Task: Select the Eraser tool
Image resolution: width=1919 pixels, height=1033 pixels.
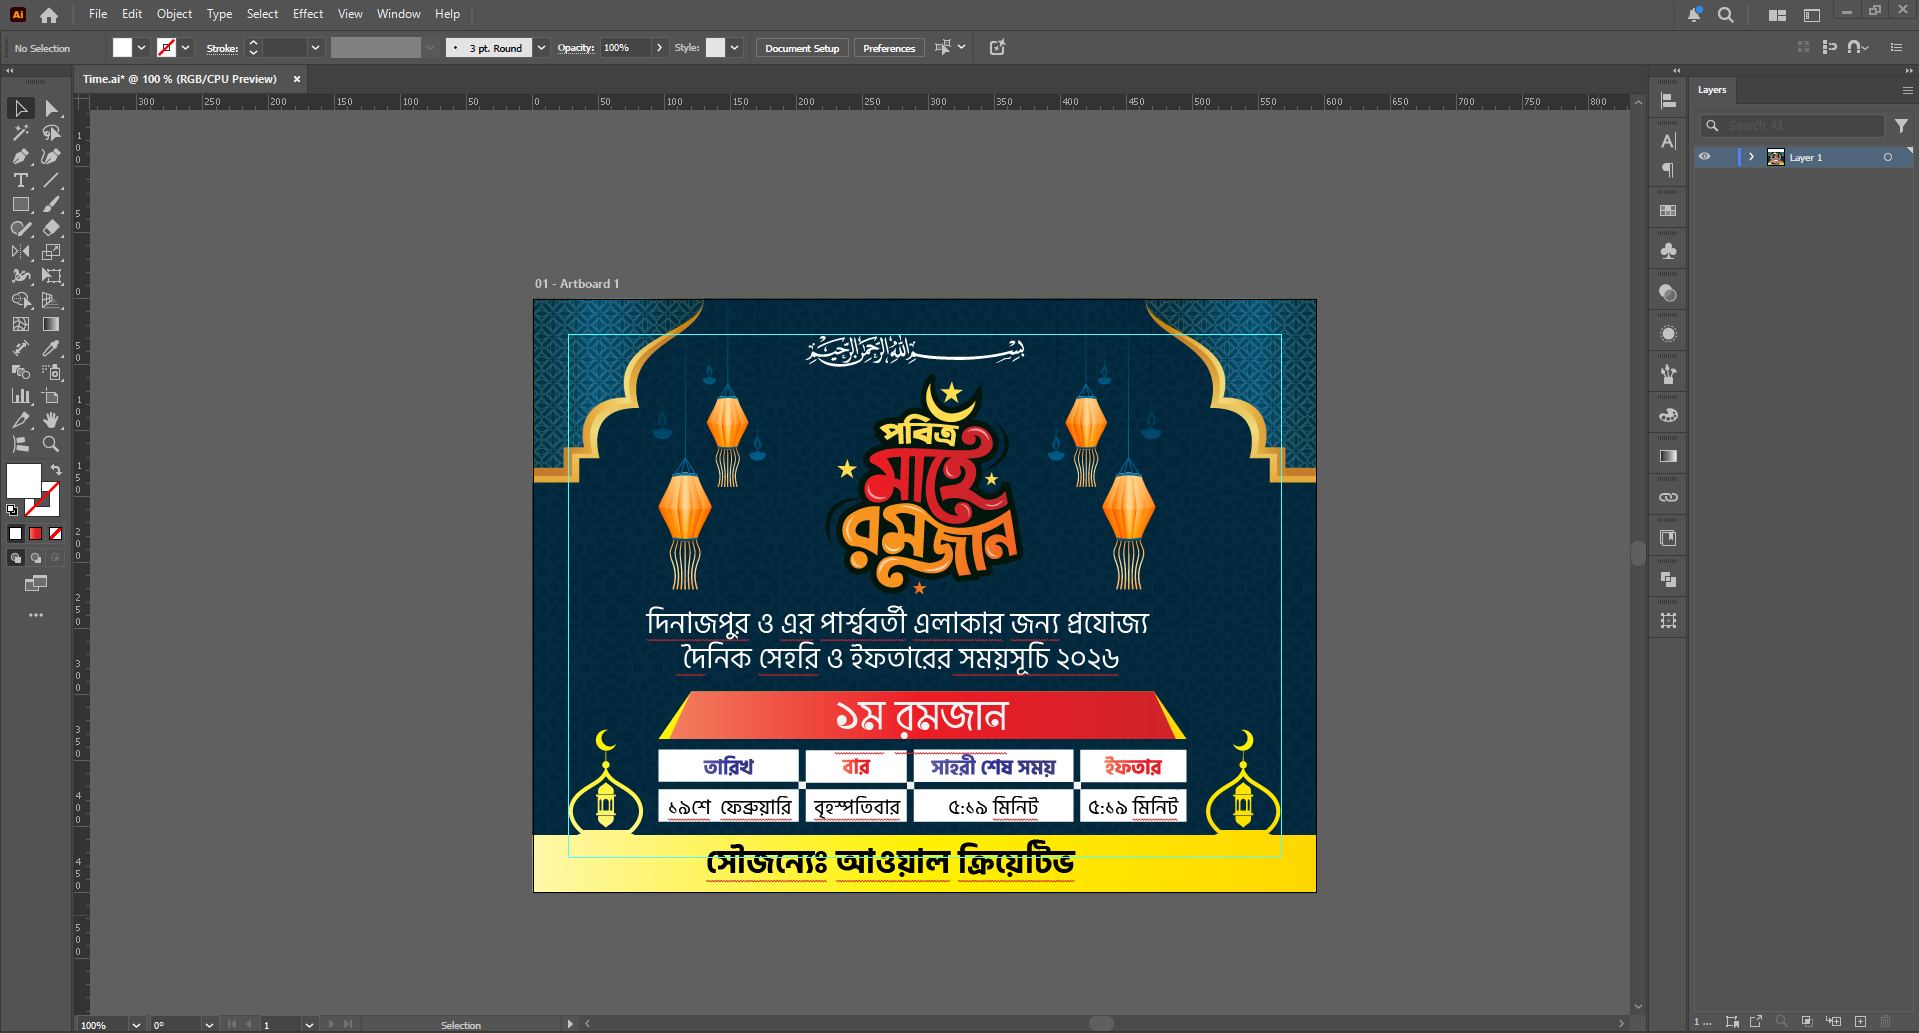Action: tap(52, 228)
